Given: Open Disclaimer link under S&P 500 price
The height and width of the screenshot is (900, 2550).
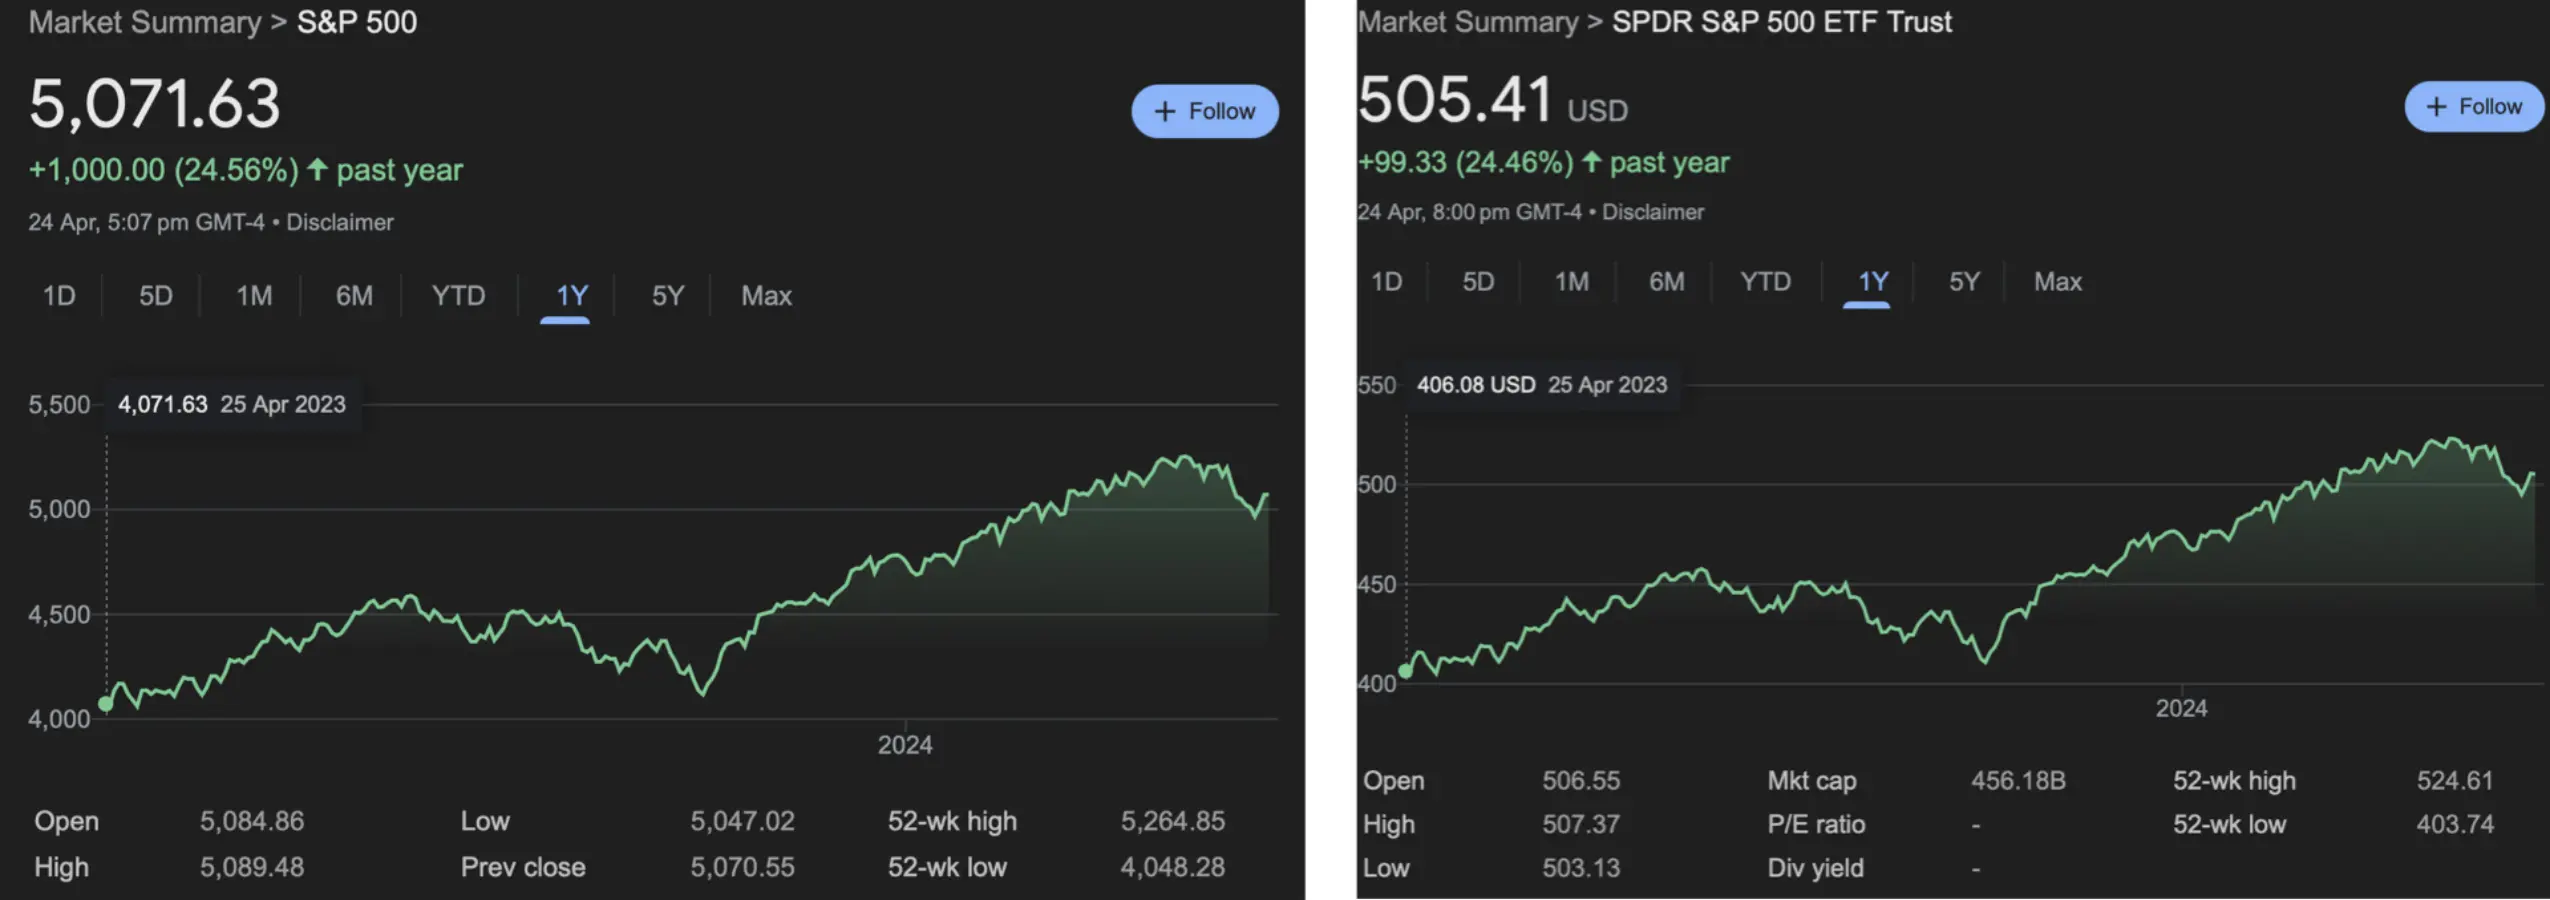Looking at the screenshot, I should coord(340,222).
